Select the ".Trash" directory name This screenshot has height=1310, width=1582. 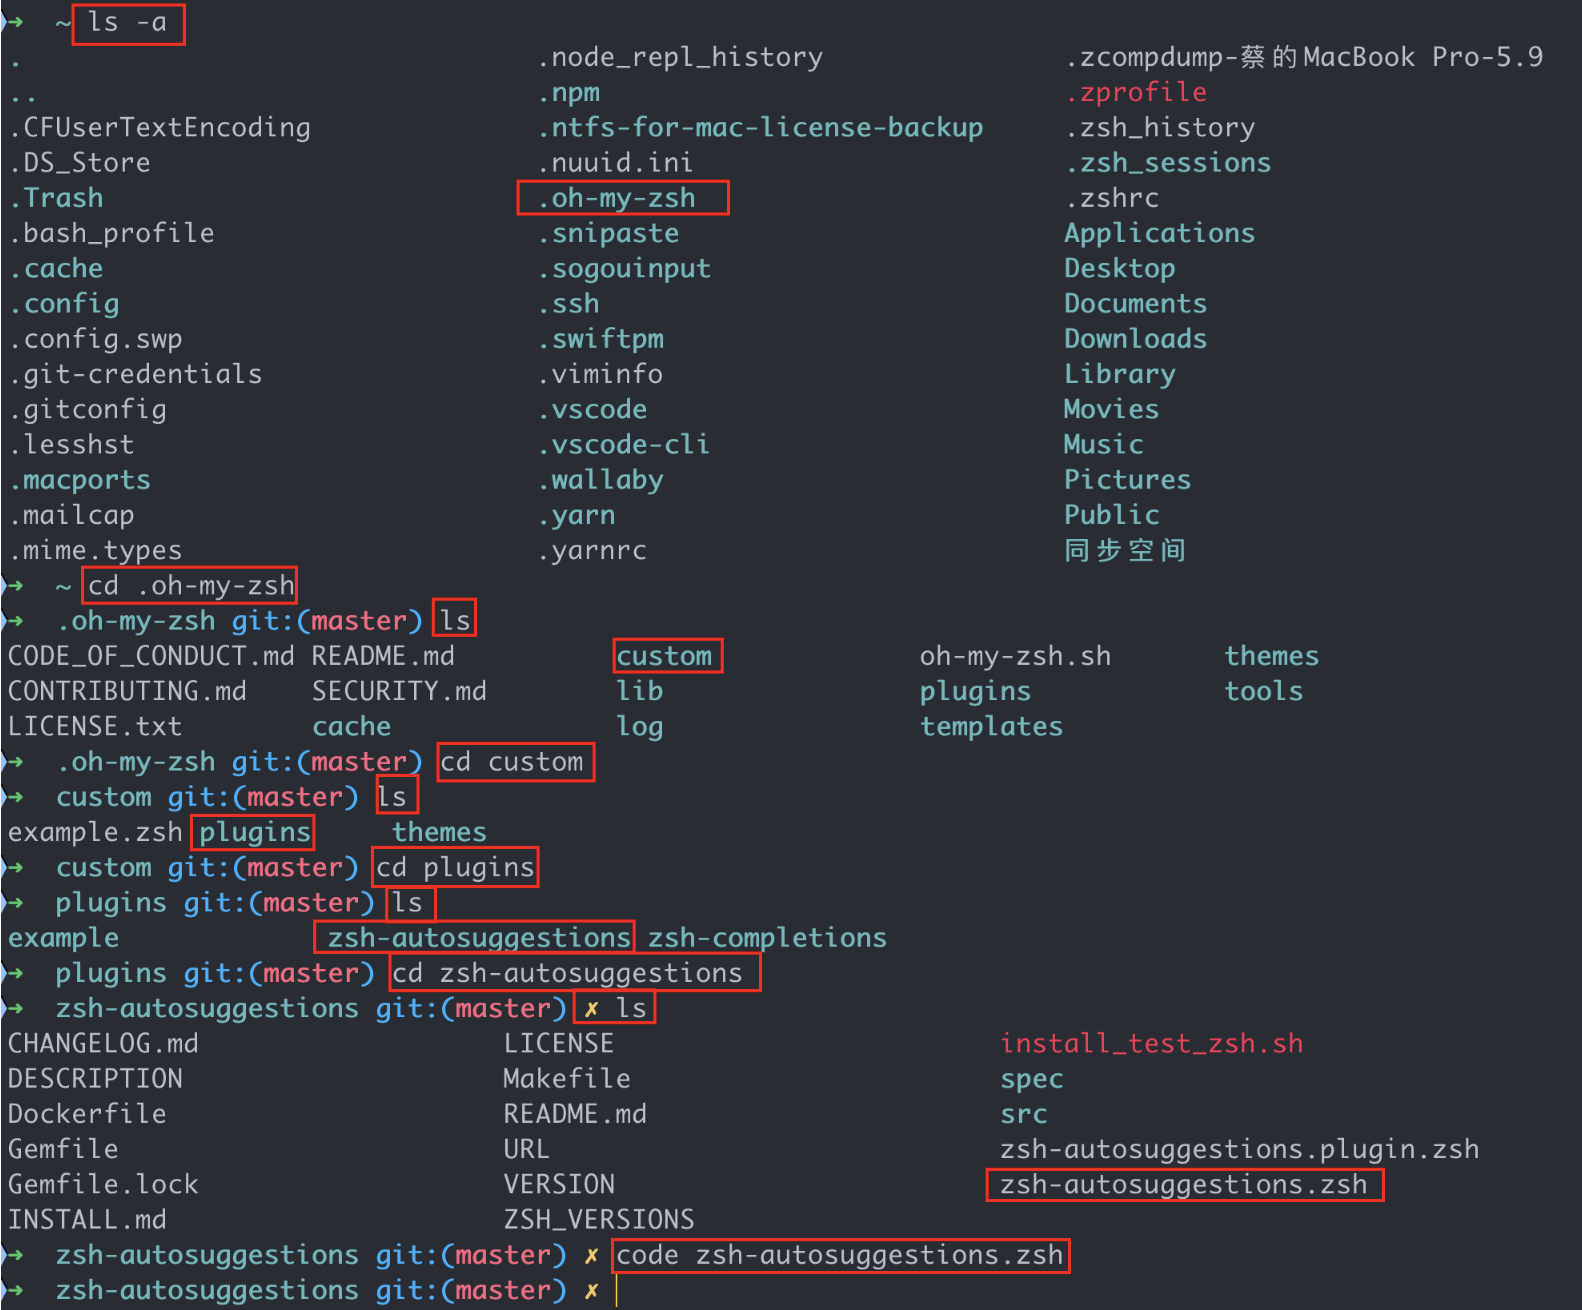click(56, 198)
